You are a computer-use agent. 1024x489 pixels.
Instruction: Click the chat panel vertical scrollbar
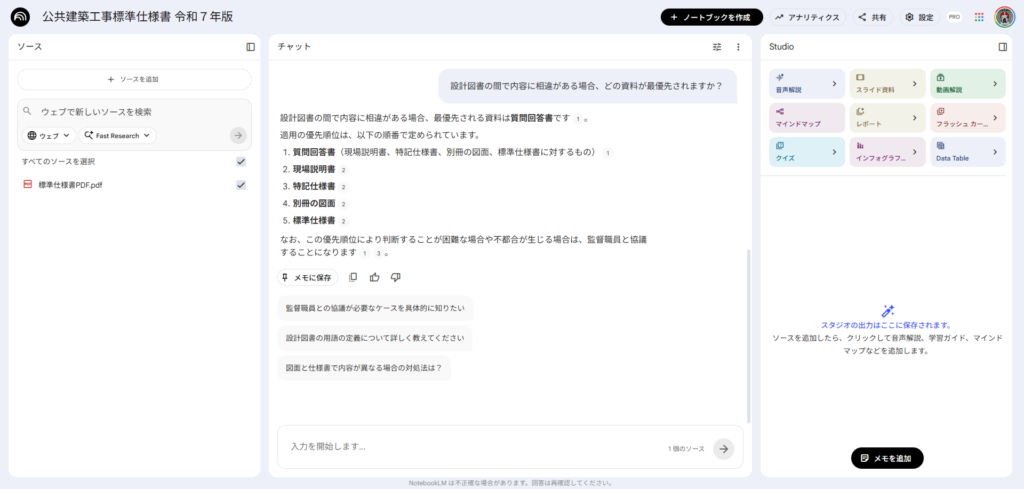(x=748, y=330)
